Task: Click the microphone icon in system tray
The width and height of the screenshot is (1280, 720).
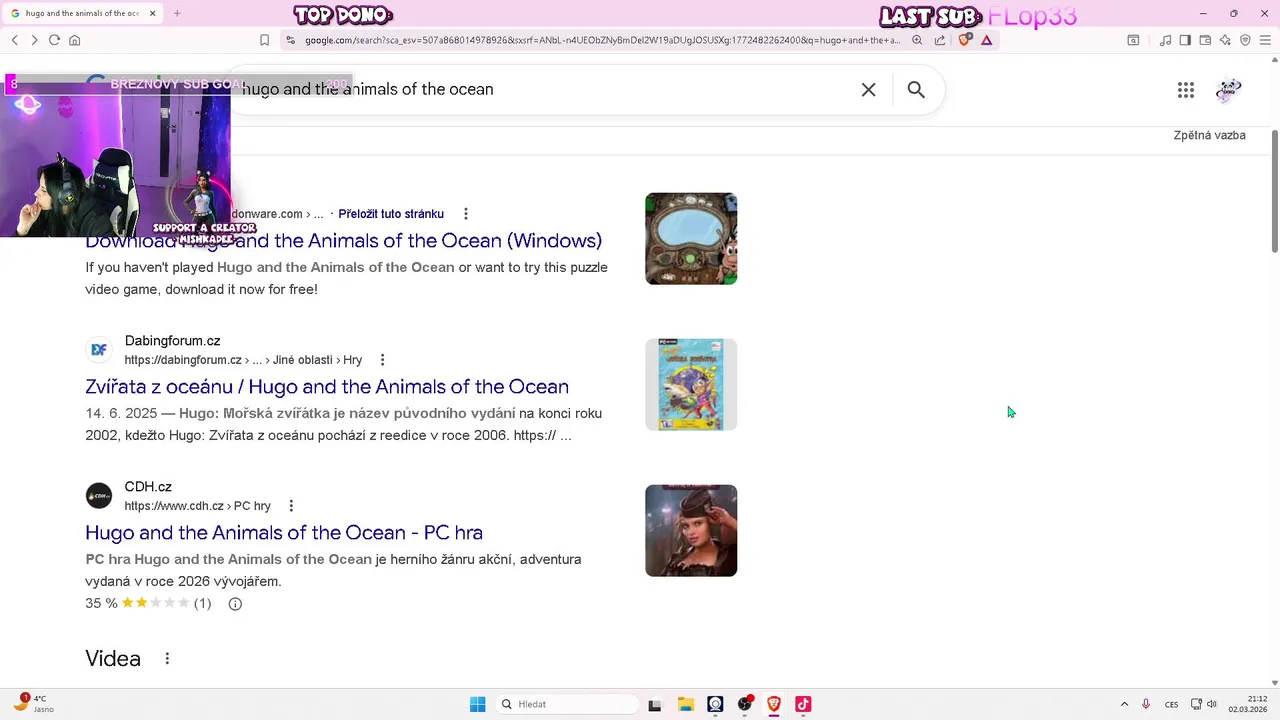Action: [x=1146, y=704]
